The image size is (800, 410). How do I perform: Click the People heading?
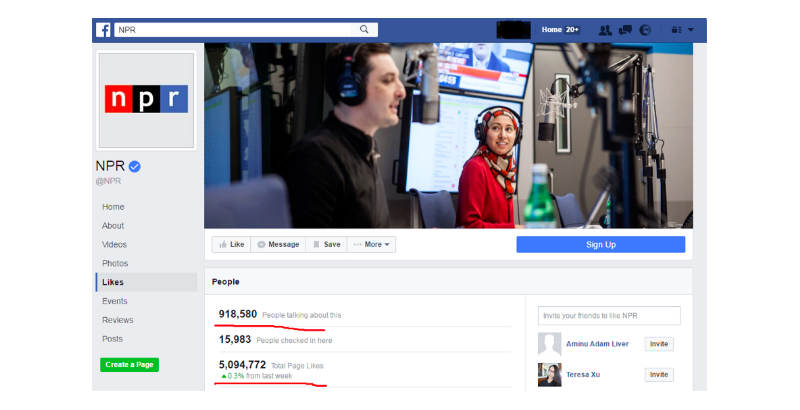pos(226,282)
